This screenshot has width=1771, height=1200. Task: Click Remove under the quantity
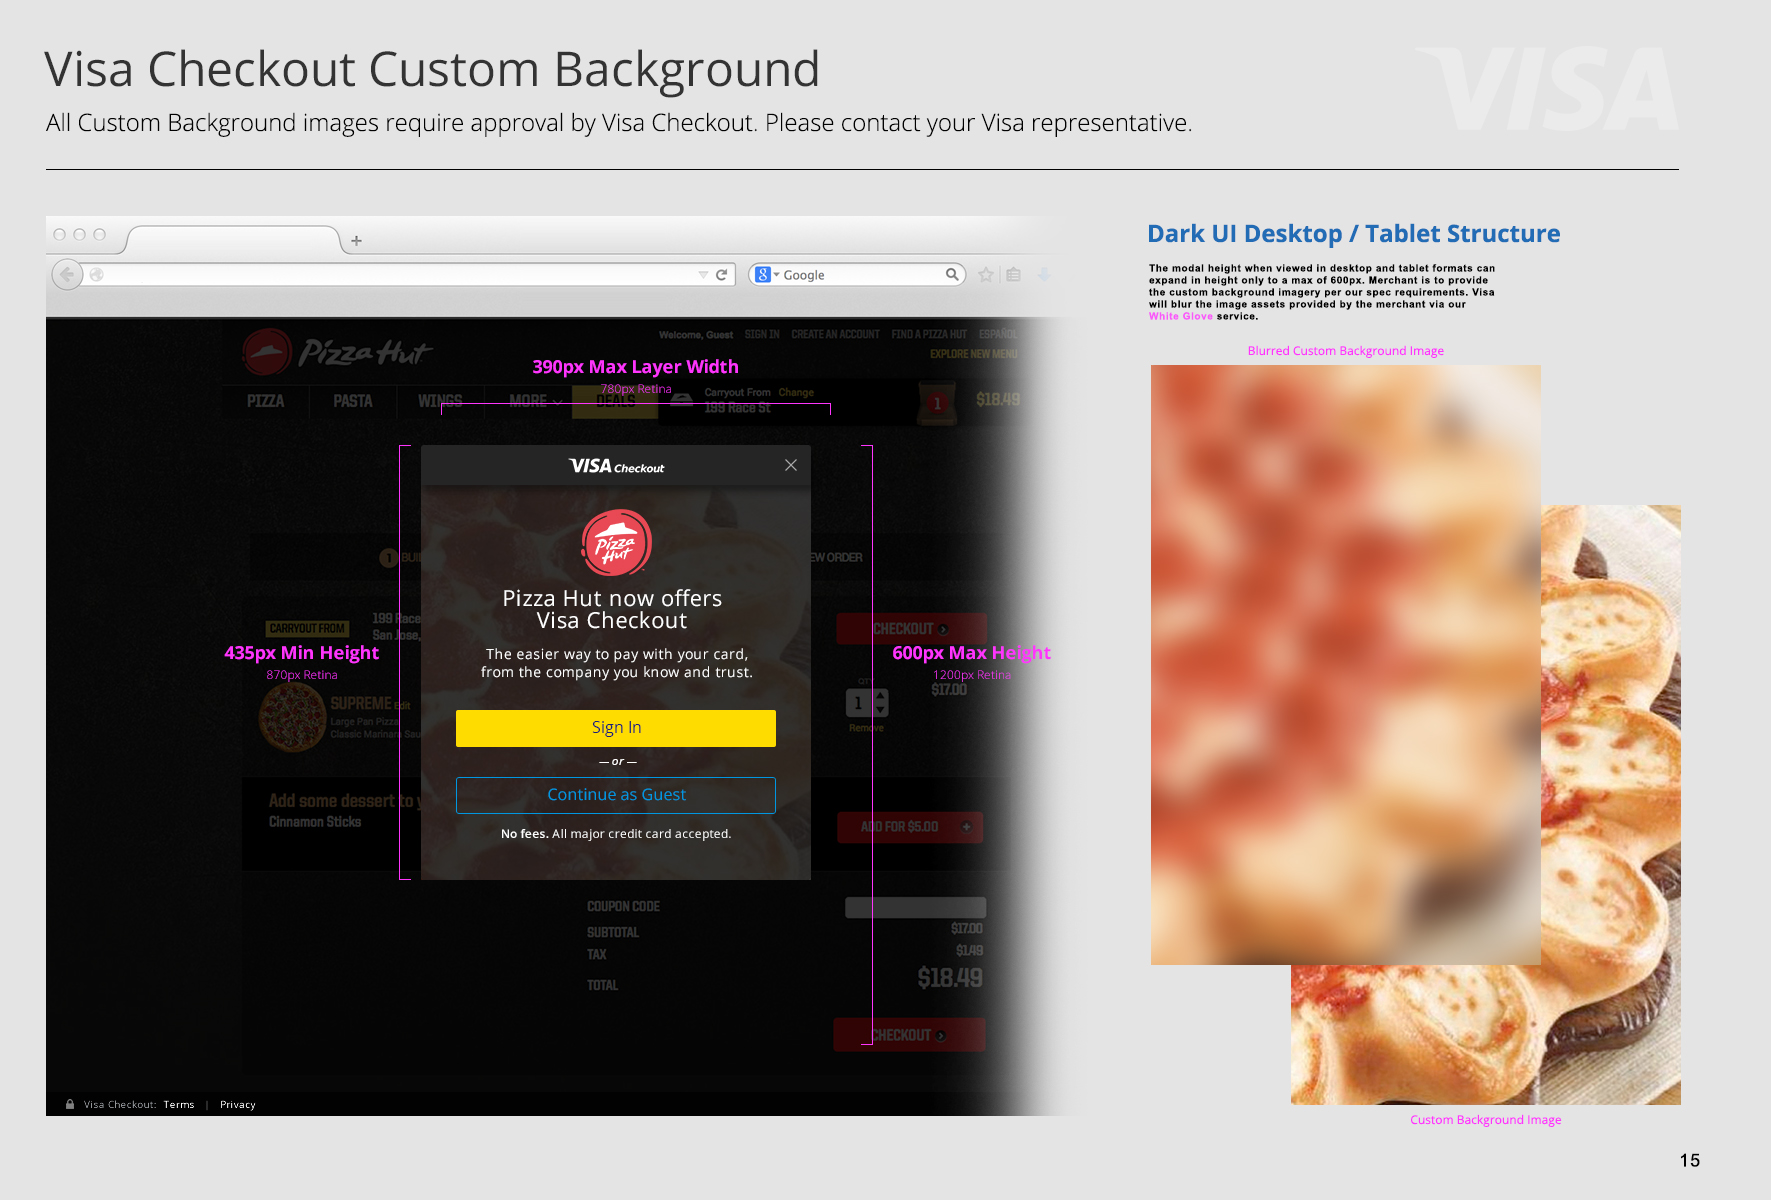click(x=866, y=728)
